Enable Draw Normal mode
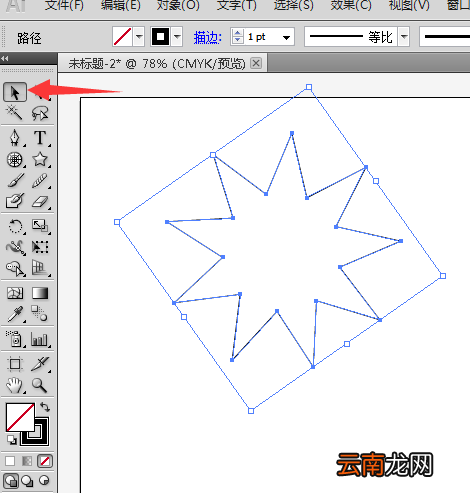 coord(11,481)
